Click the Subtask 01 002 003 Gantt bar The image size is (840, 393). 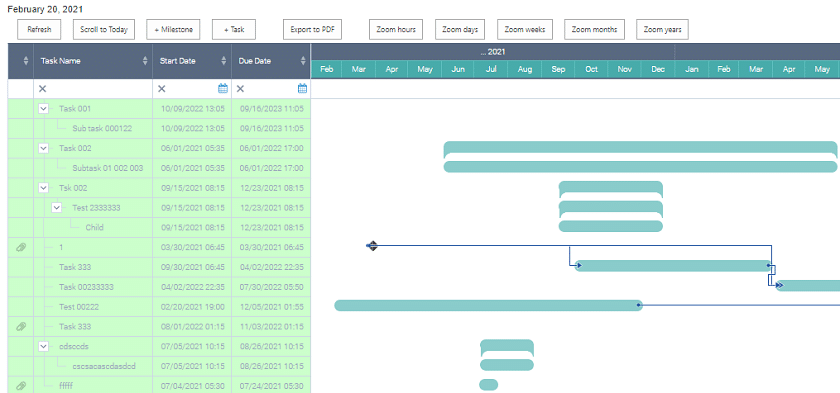[x=640, y=167]
